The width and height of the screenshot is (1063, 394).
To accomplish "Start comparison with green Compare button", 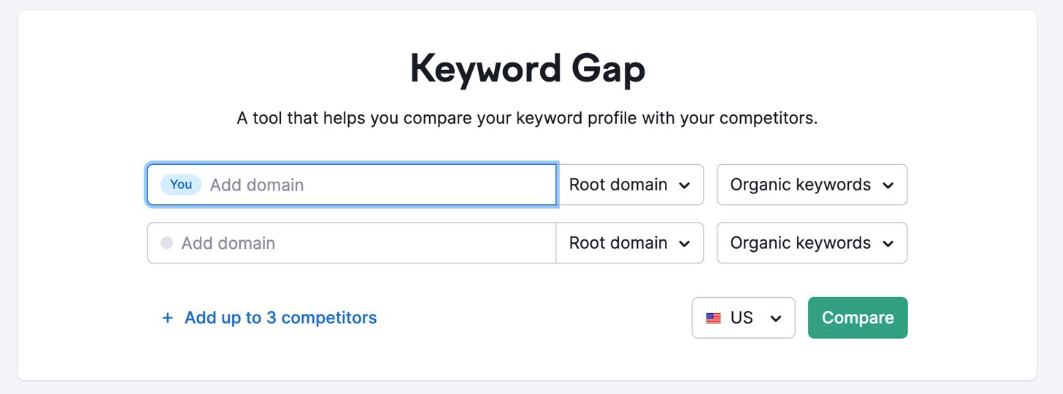I will pyautogui.click(x=858, y=317).
